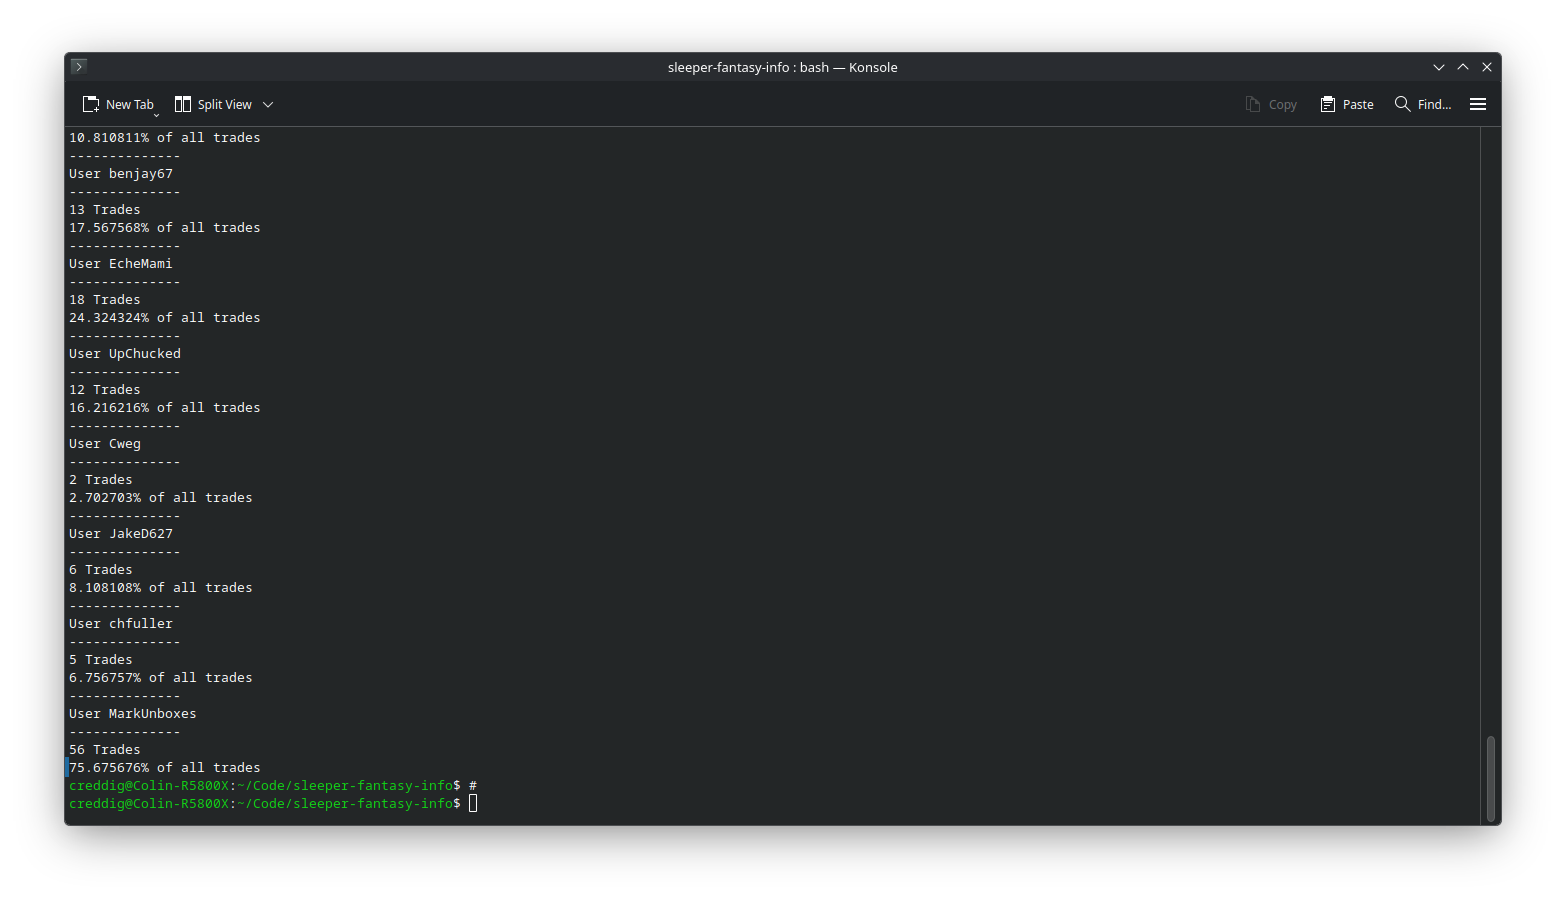This screenshot has height=902, width=1566.
Task: Minimize the Konsole window
Action: [1439, 67]
